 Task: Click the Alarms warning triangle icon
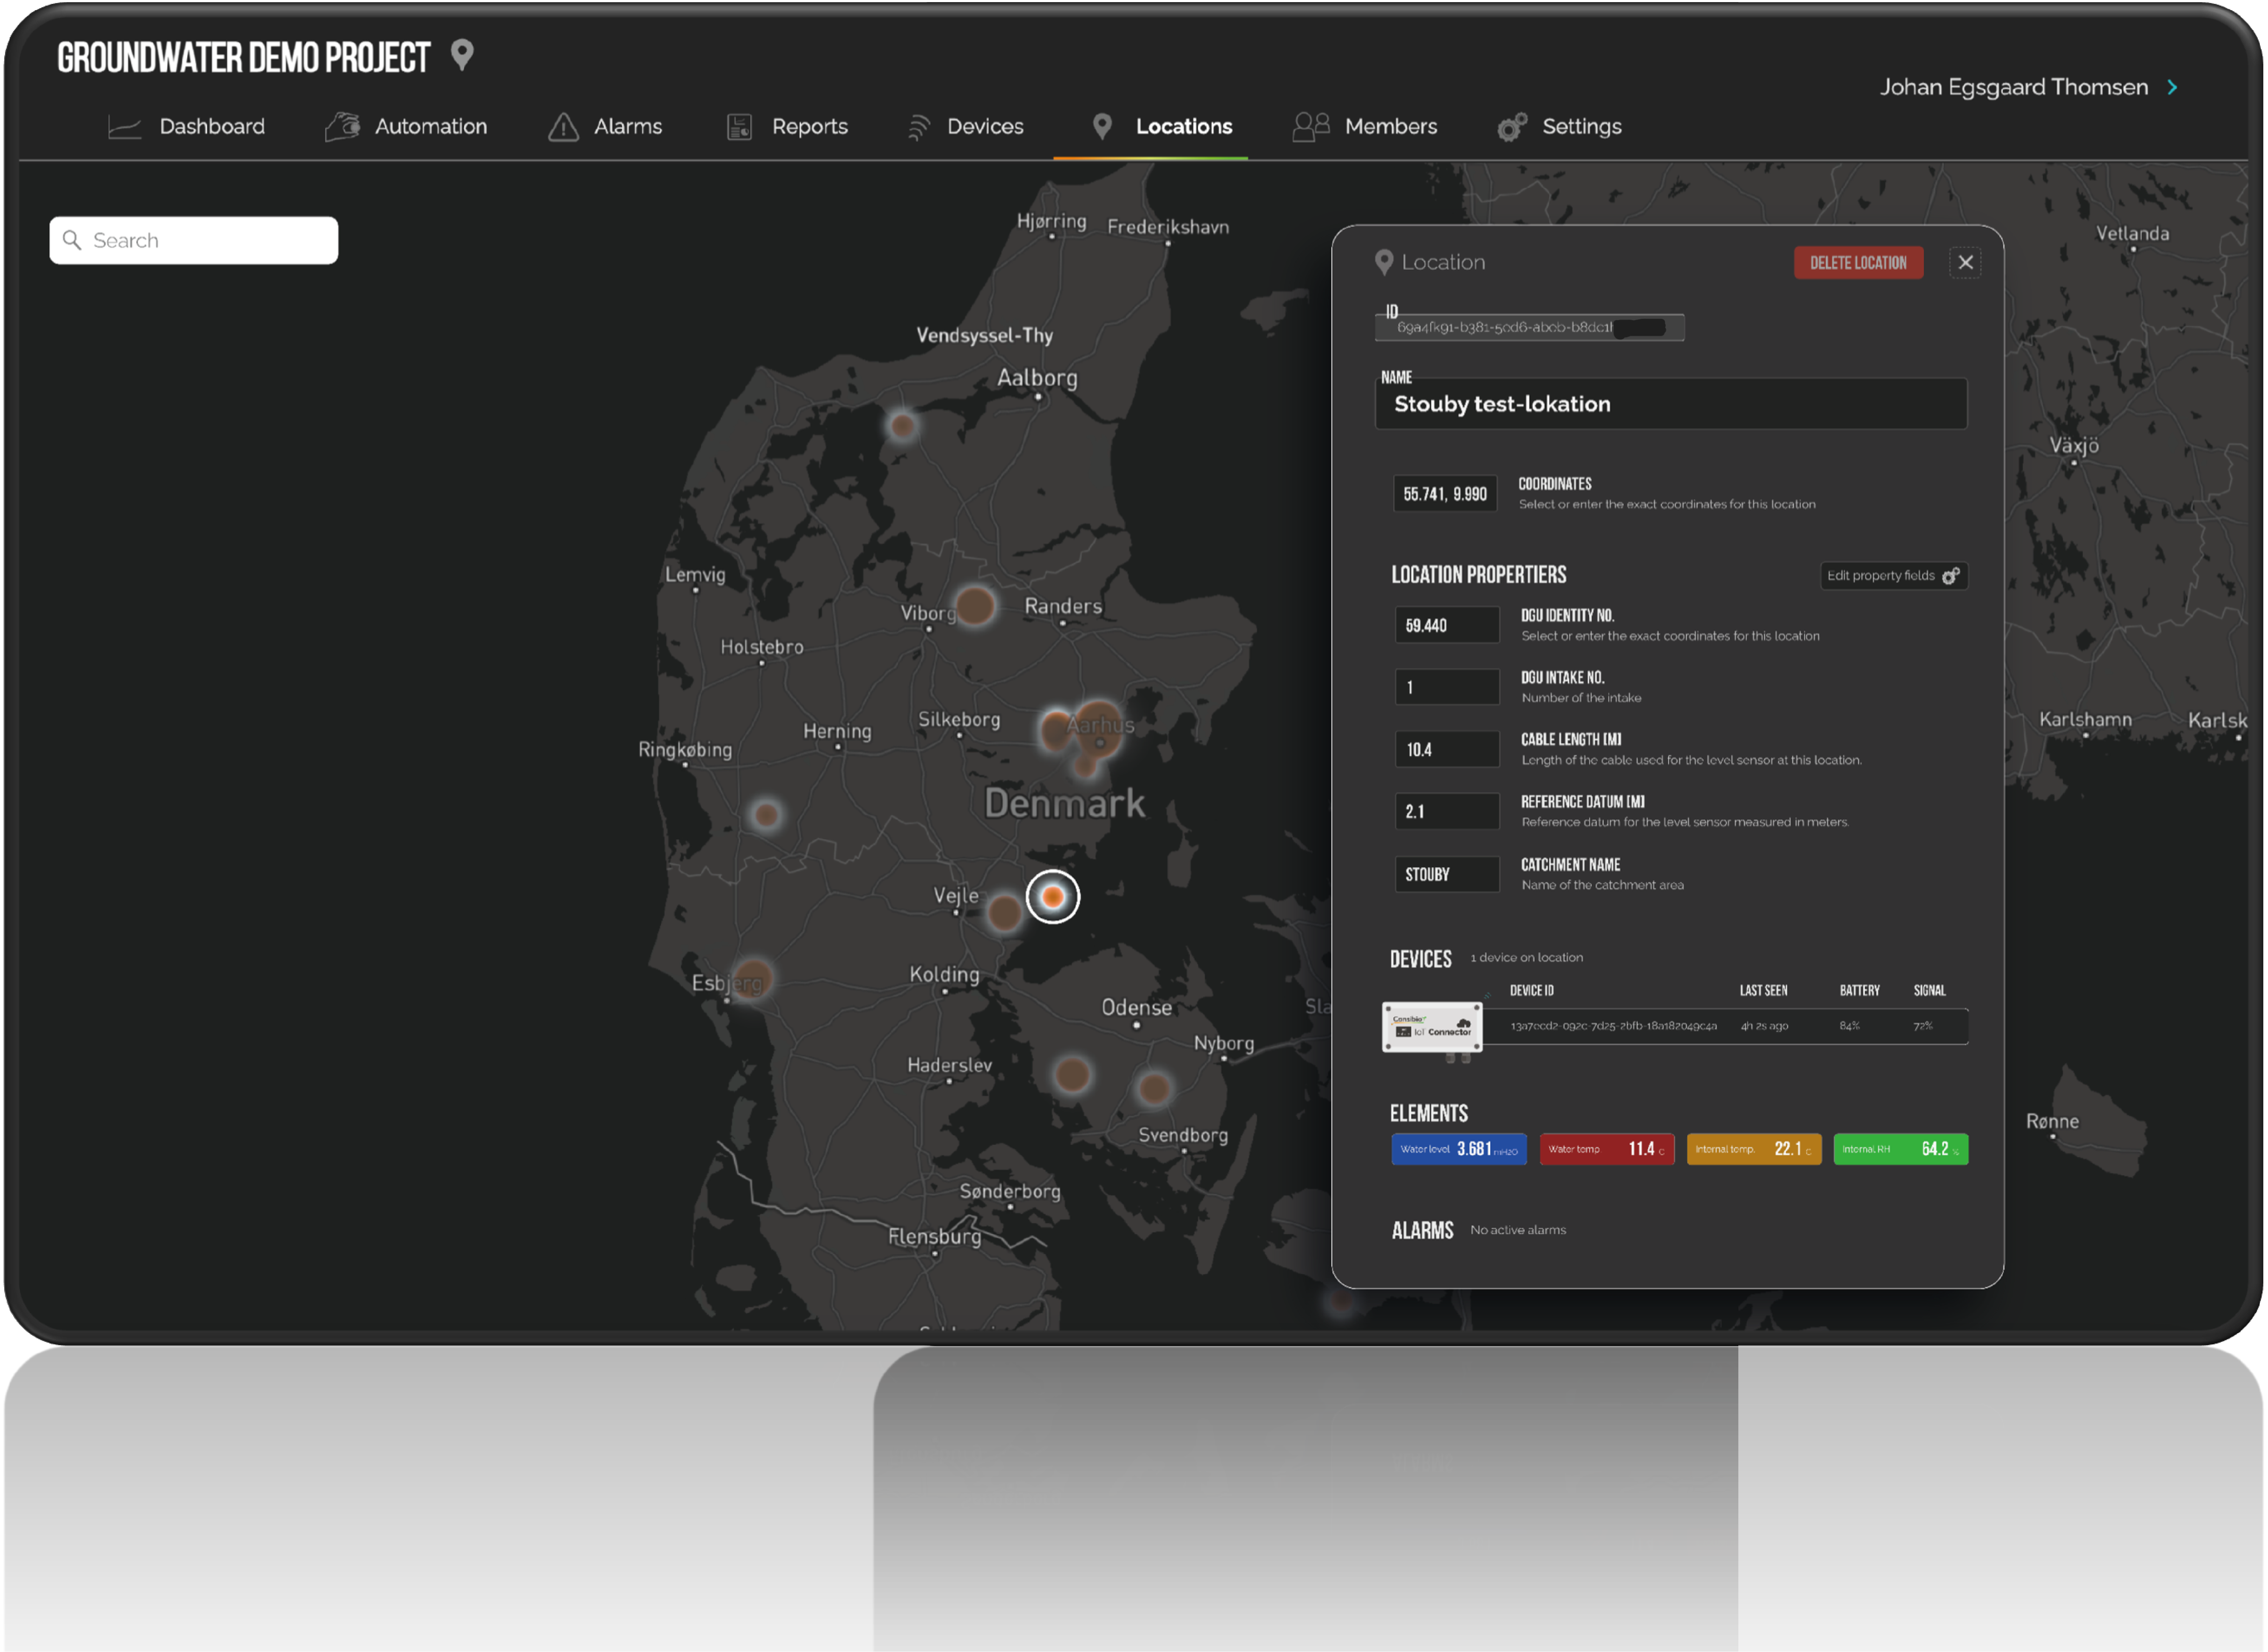pyautogui.click(x=564, y=127)
